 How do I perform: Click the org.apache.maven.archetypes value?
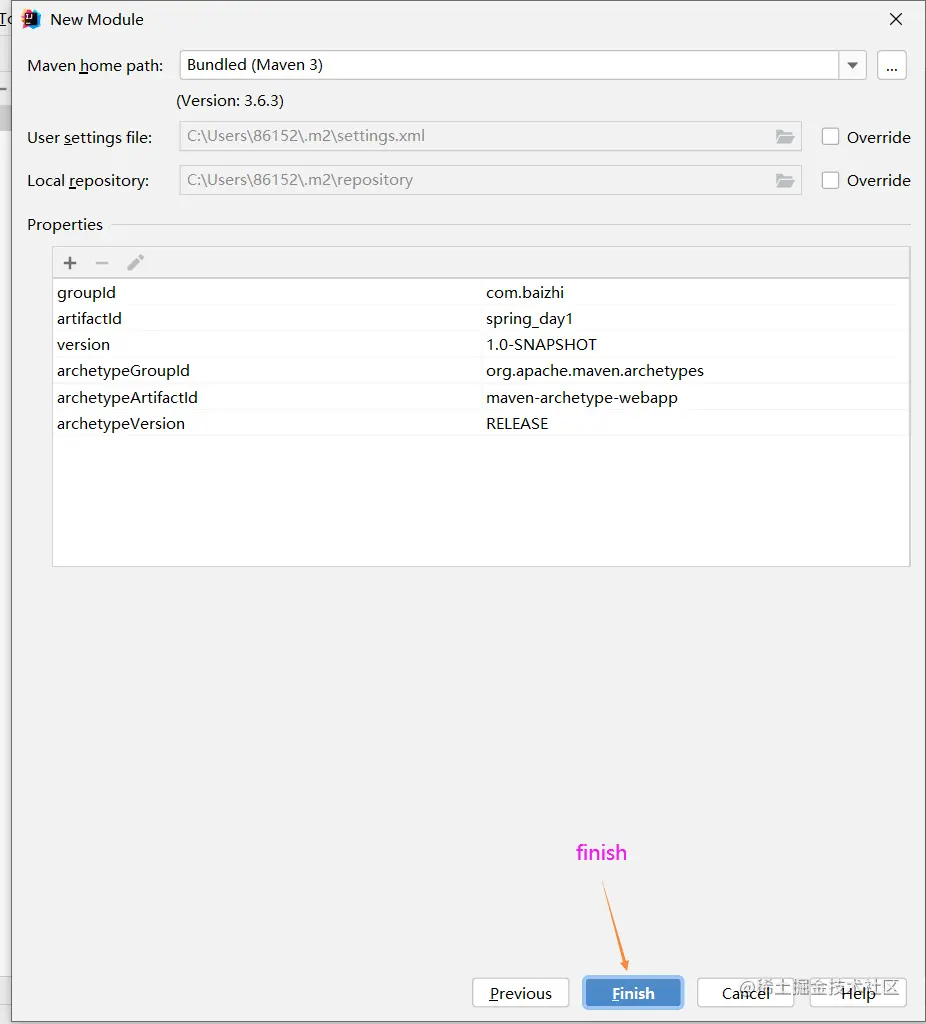[595, 371]
